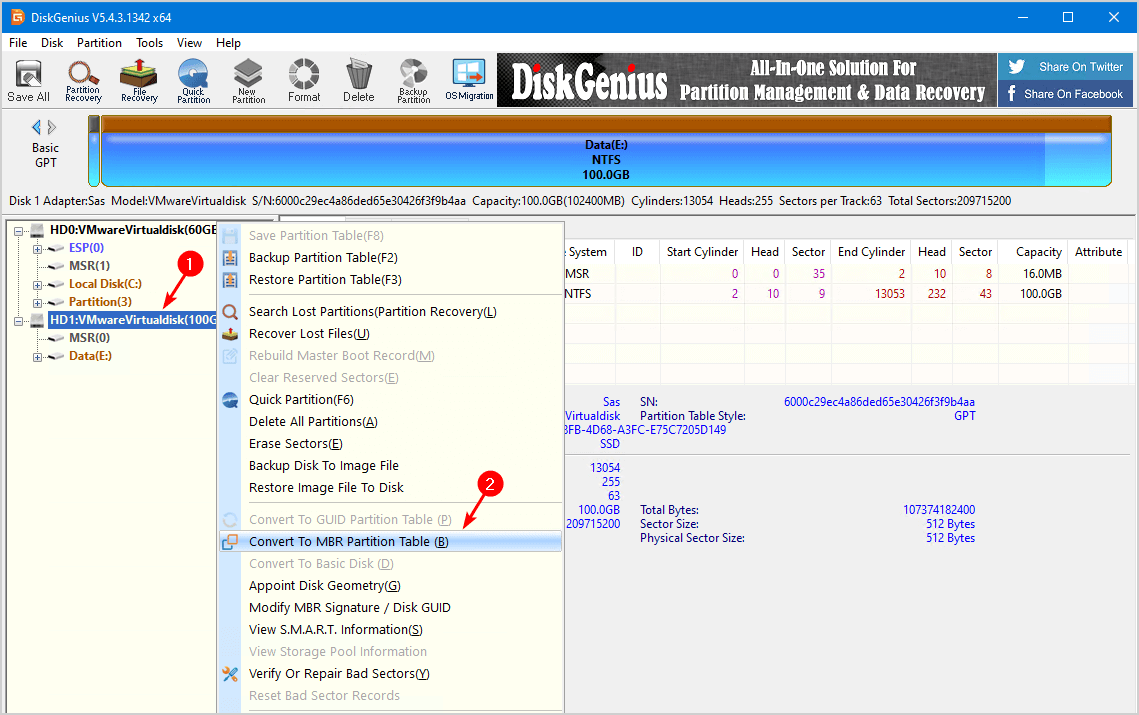Screen dimensions: 1139x715
Task: Click the Attribute column header
Action: pos(1098,252)
